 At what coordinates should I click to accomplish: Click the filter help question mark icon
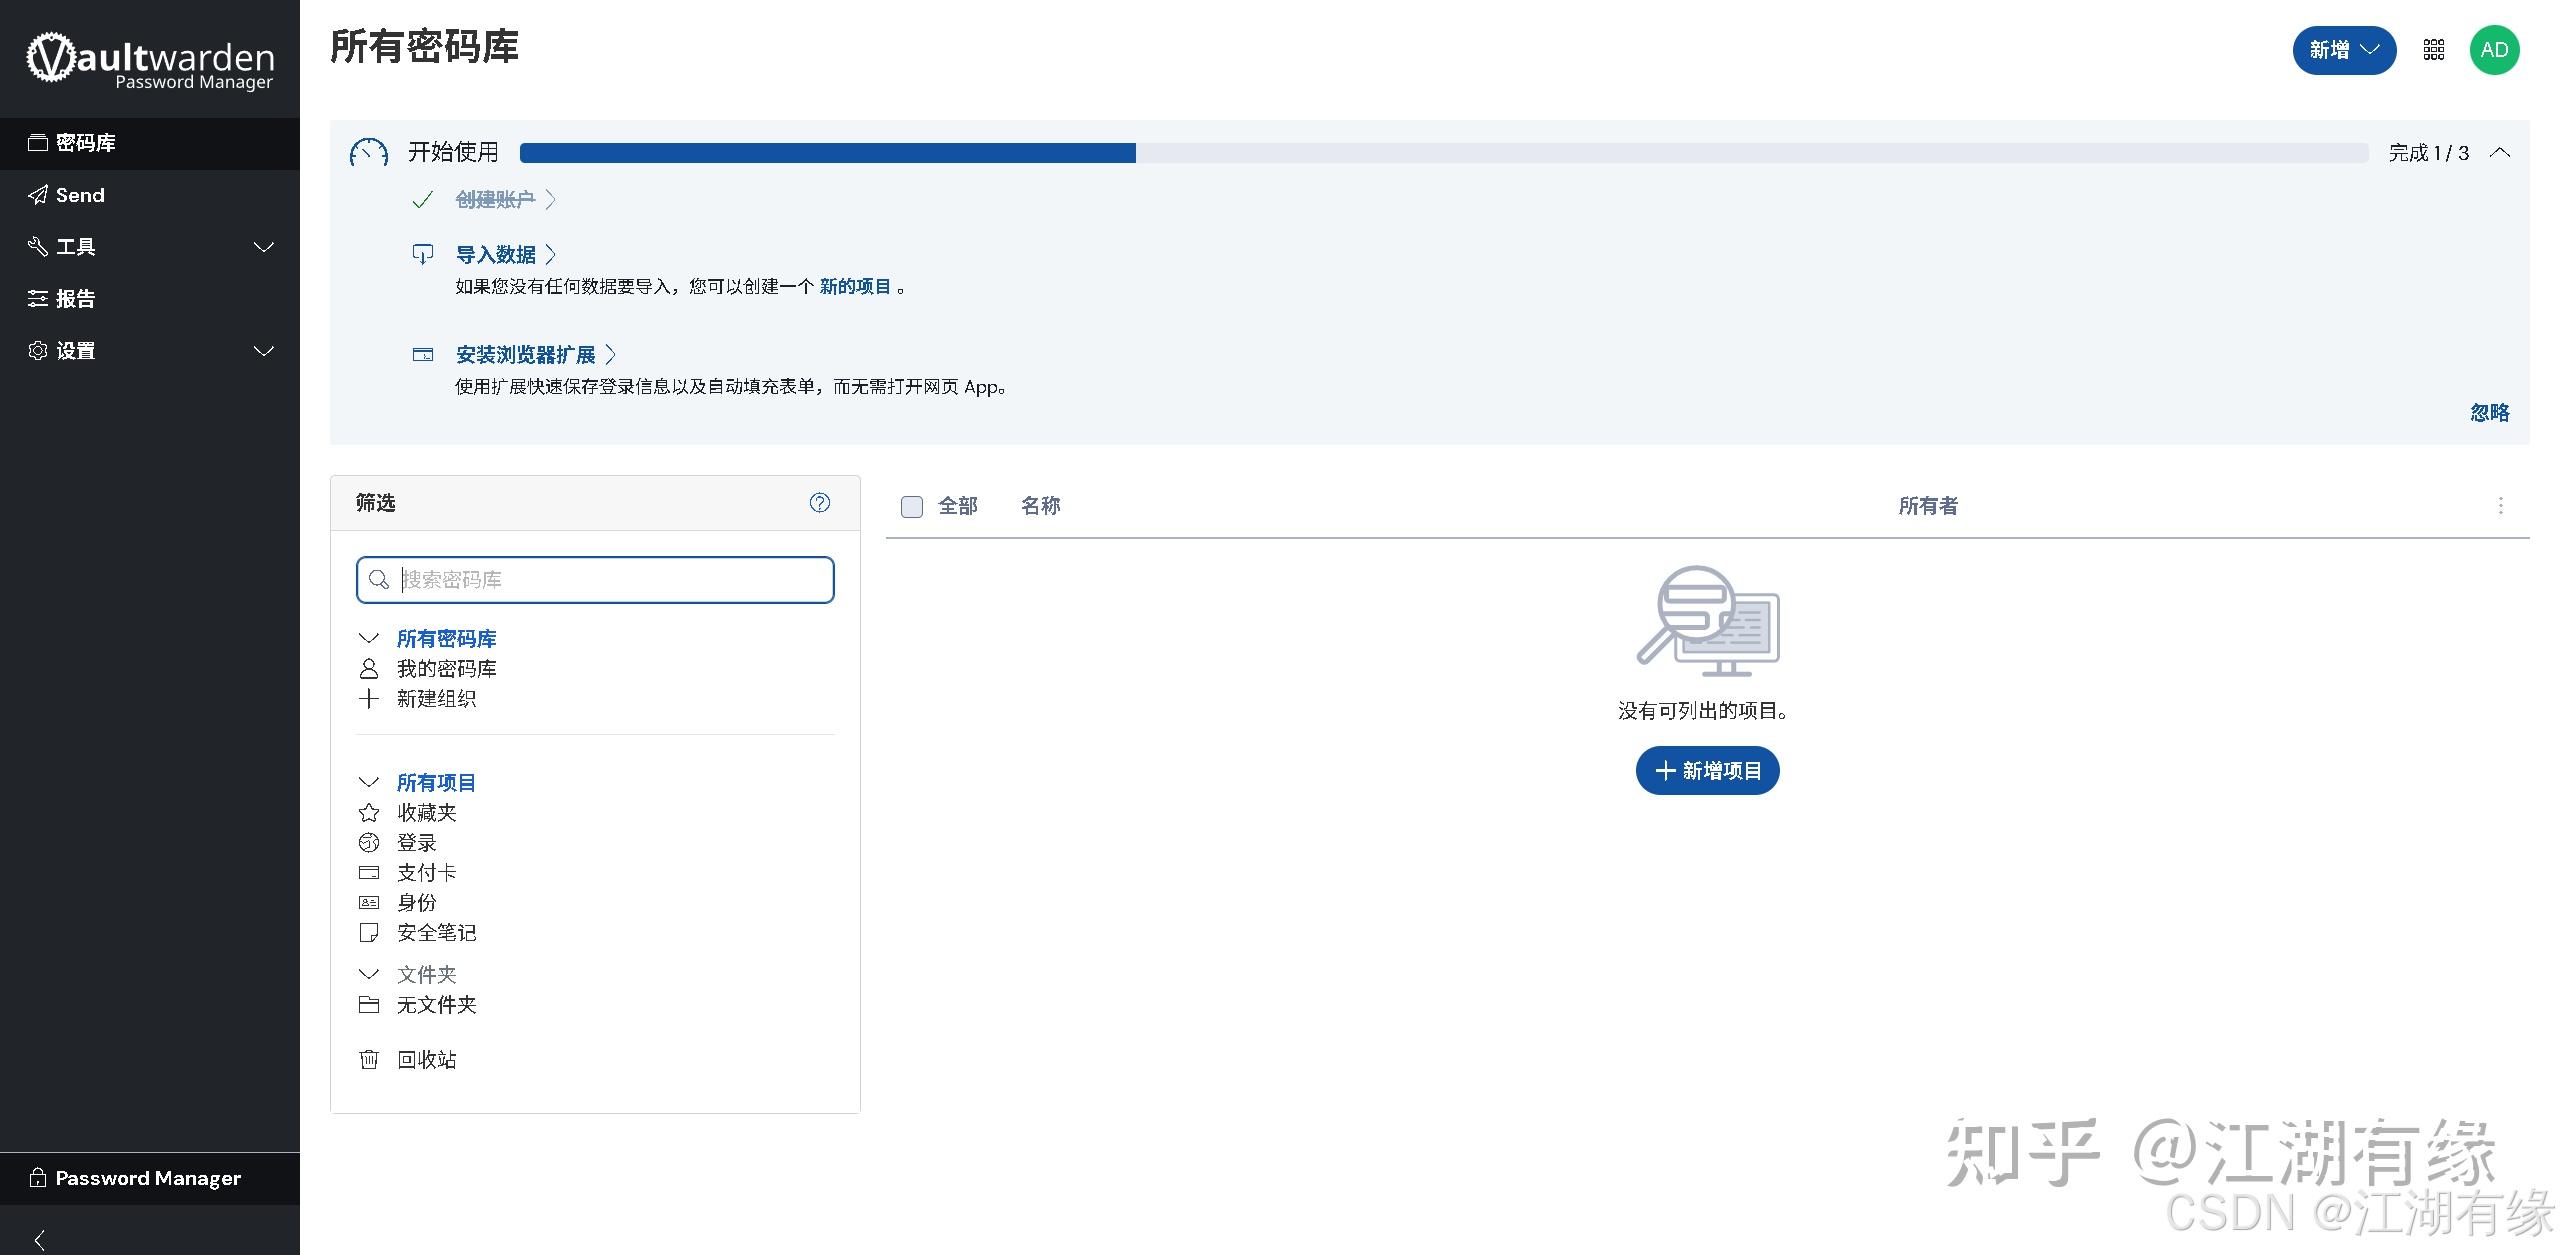[x=819, y=503]
